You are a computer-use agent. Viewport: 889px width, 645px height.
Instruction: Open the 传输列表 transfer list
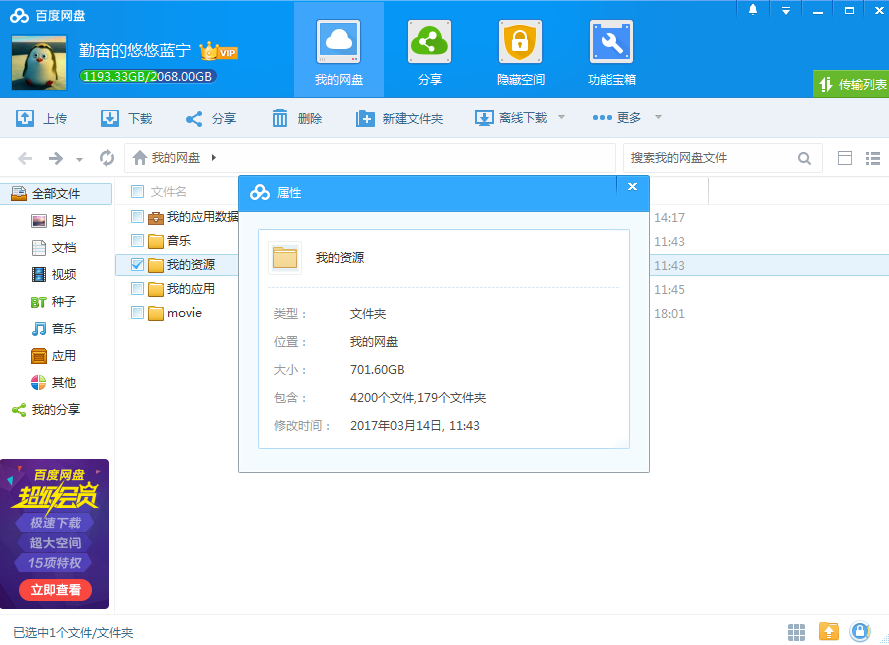click(x=851, y=84)
